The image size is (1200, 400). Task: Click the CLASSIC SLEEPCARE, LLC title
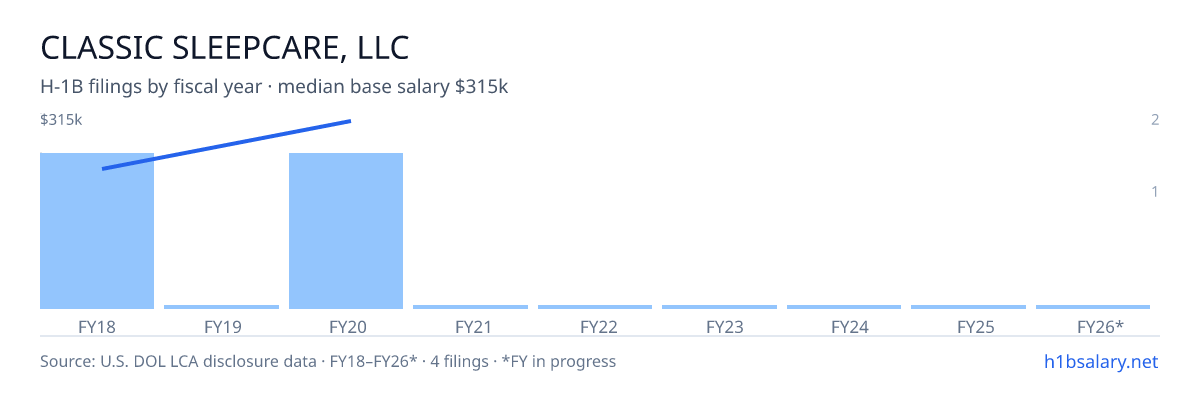[x=225, y=48]
